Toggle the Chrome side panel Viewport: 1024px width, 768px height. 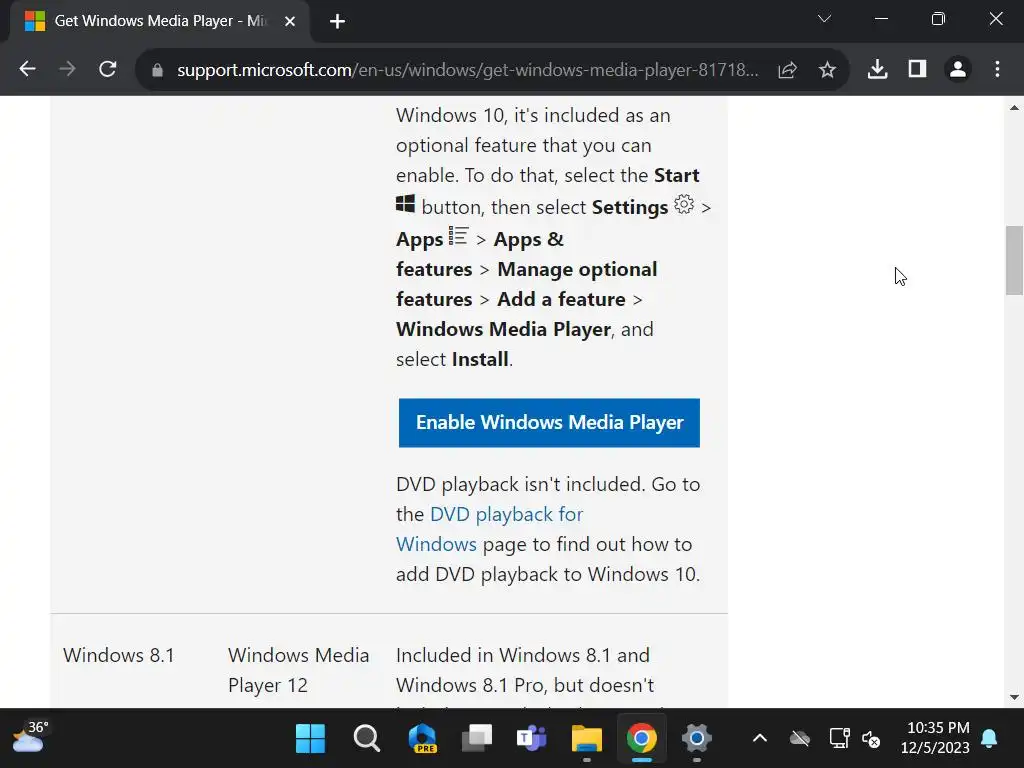[918, 69]
